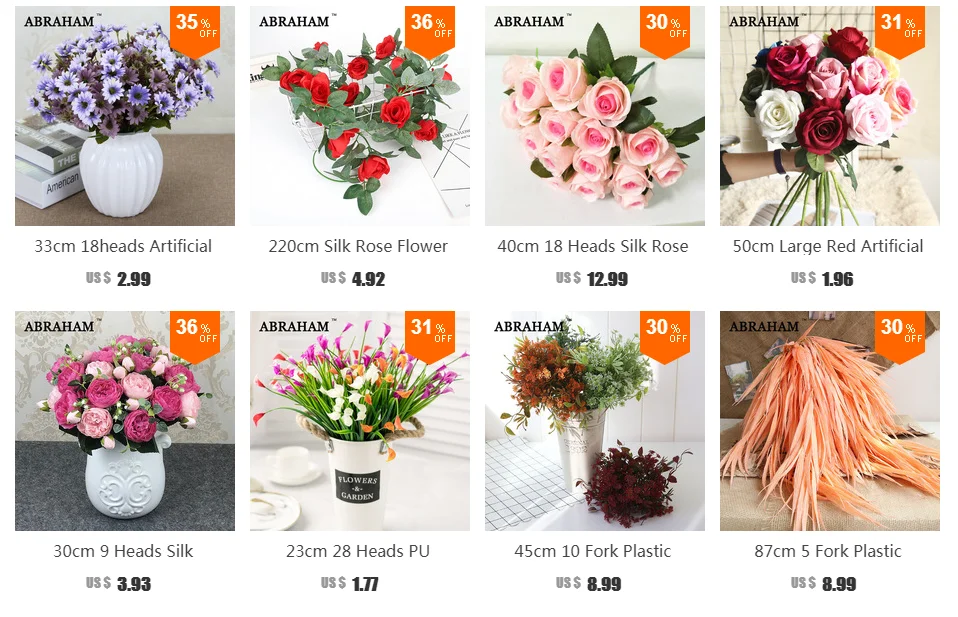958x617 pixels.
Task: Click the 35% OFF badge on daisies
Action: [195, 31]
